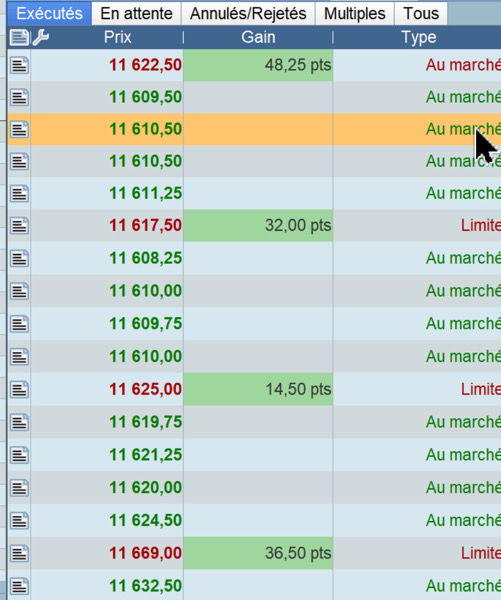Open order details icon for 11 611,25
The height and width of the screenshot is (600, 501).
[19, 194]
